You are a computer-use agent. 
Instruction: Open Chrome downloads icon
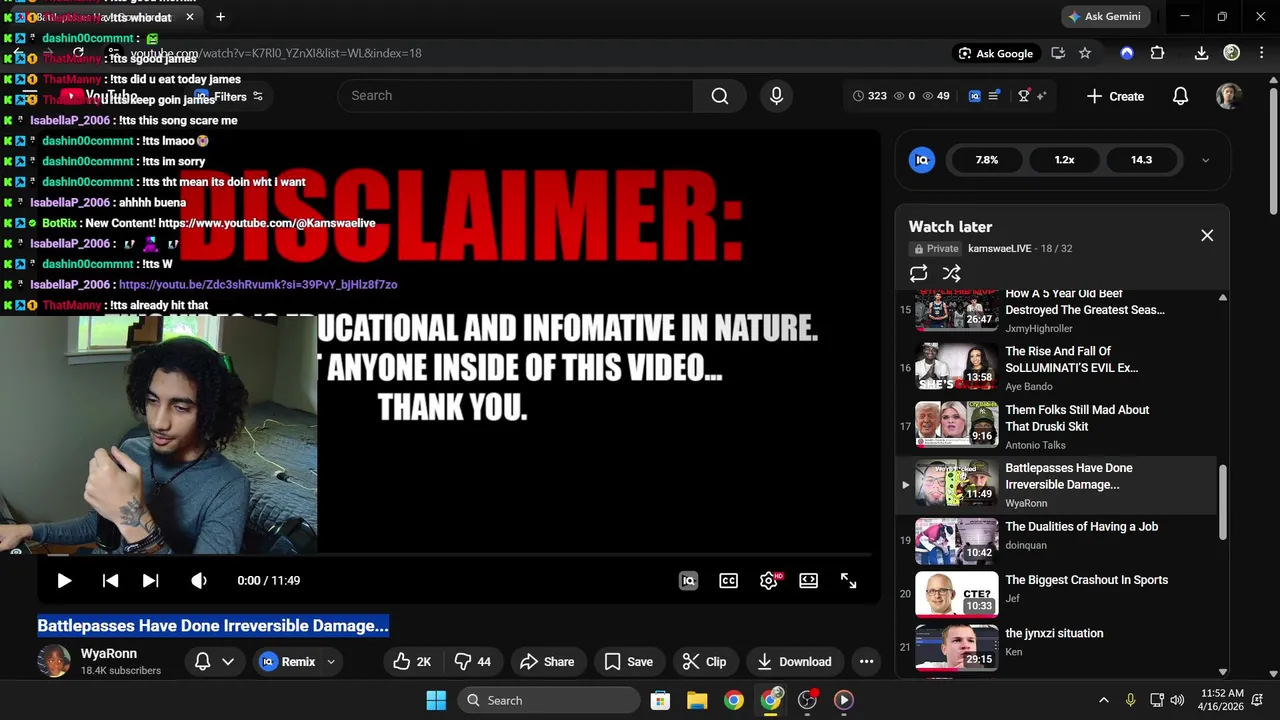tap(1201, 54)
